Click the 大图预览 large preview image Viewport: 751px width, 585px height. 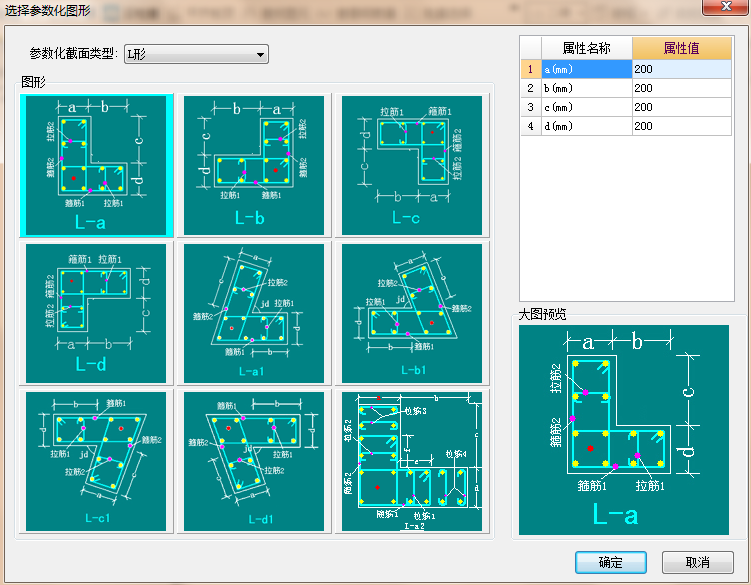624,430
